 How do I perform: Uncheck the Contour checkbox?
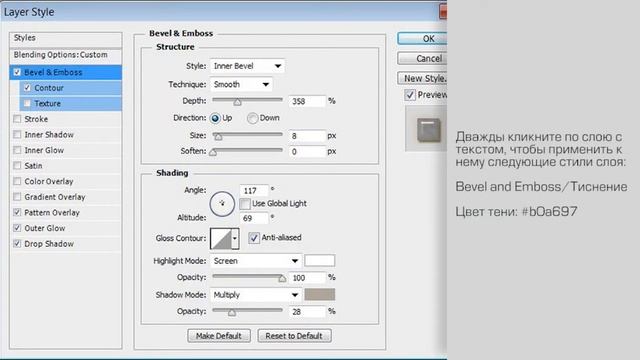(x=27, y=88)
